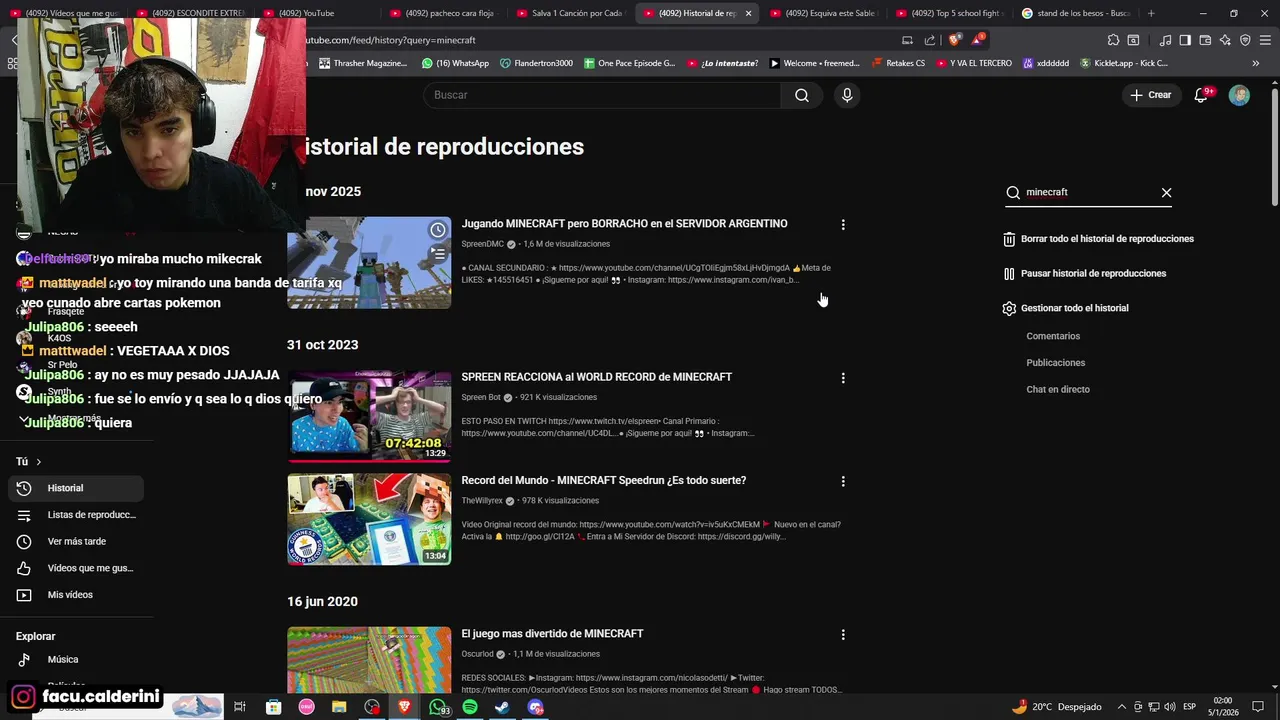Open the Record del Mundo Speedrun thumbnail
Viewport: 1280px width, 720px height.
tap(369, 519)
